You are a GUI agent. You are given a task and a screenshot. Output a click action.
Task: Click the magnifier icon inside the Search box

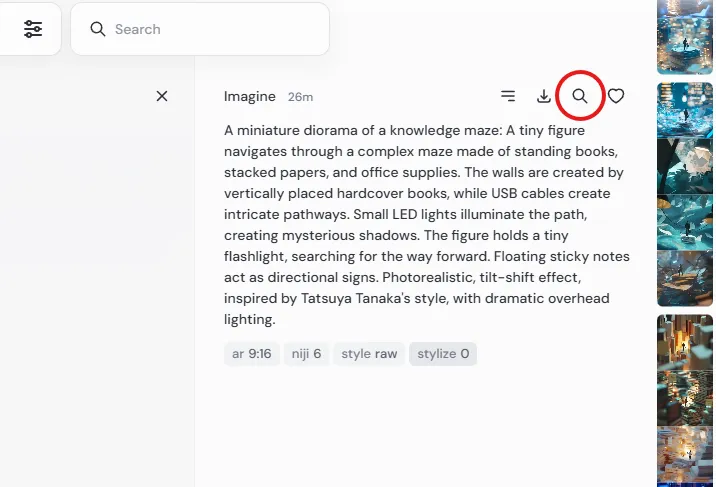98,29
